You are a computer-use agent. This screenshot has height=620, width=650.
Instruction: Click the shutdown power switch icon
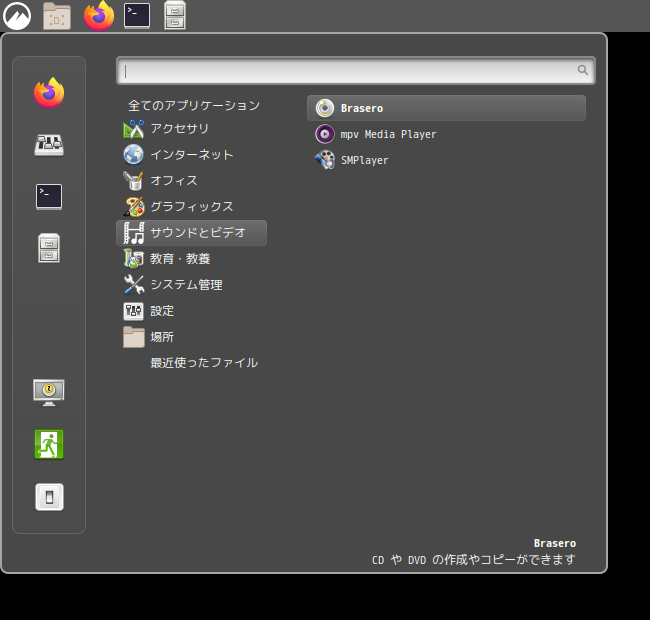point(49,497)
